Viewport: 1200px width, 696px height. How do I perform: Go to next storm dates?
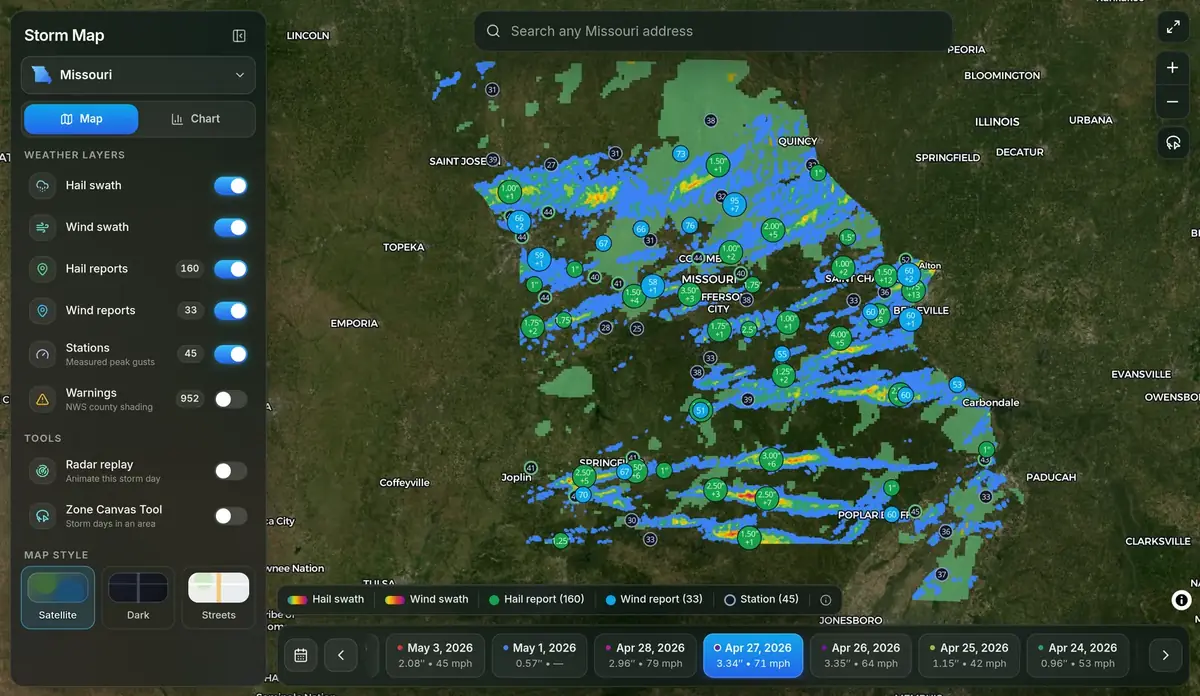pos(1165,656)
